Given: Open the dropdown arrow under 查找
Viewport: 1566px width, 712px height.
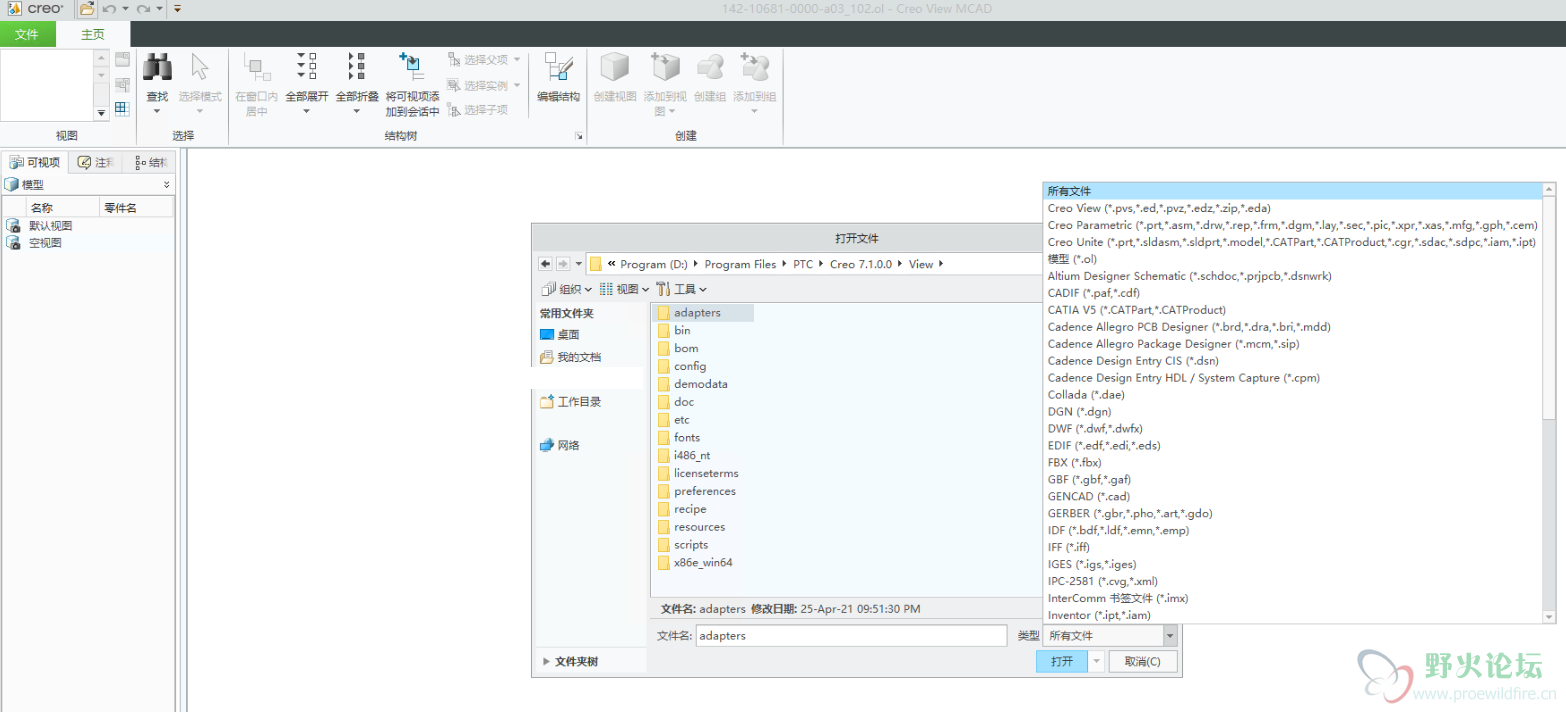Looking at the screenshot, I should (157, 111).
